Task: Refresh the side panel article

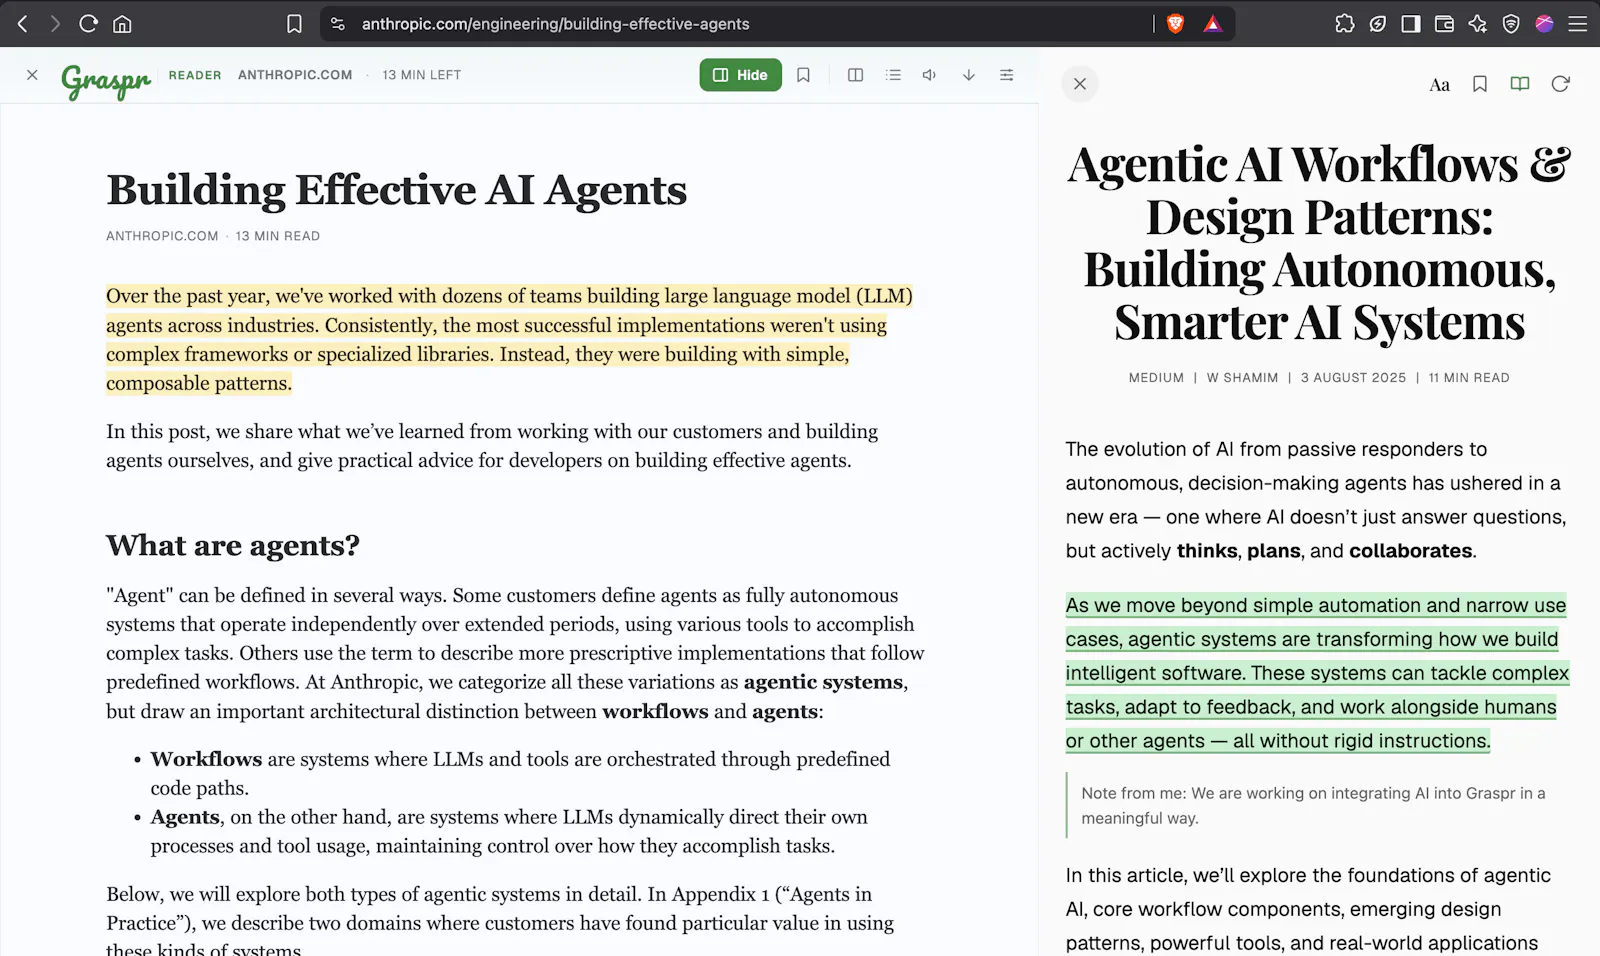Action: click(1560, 84)
